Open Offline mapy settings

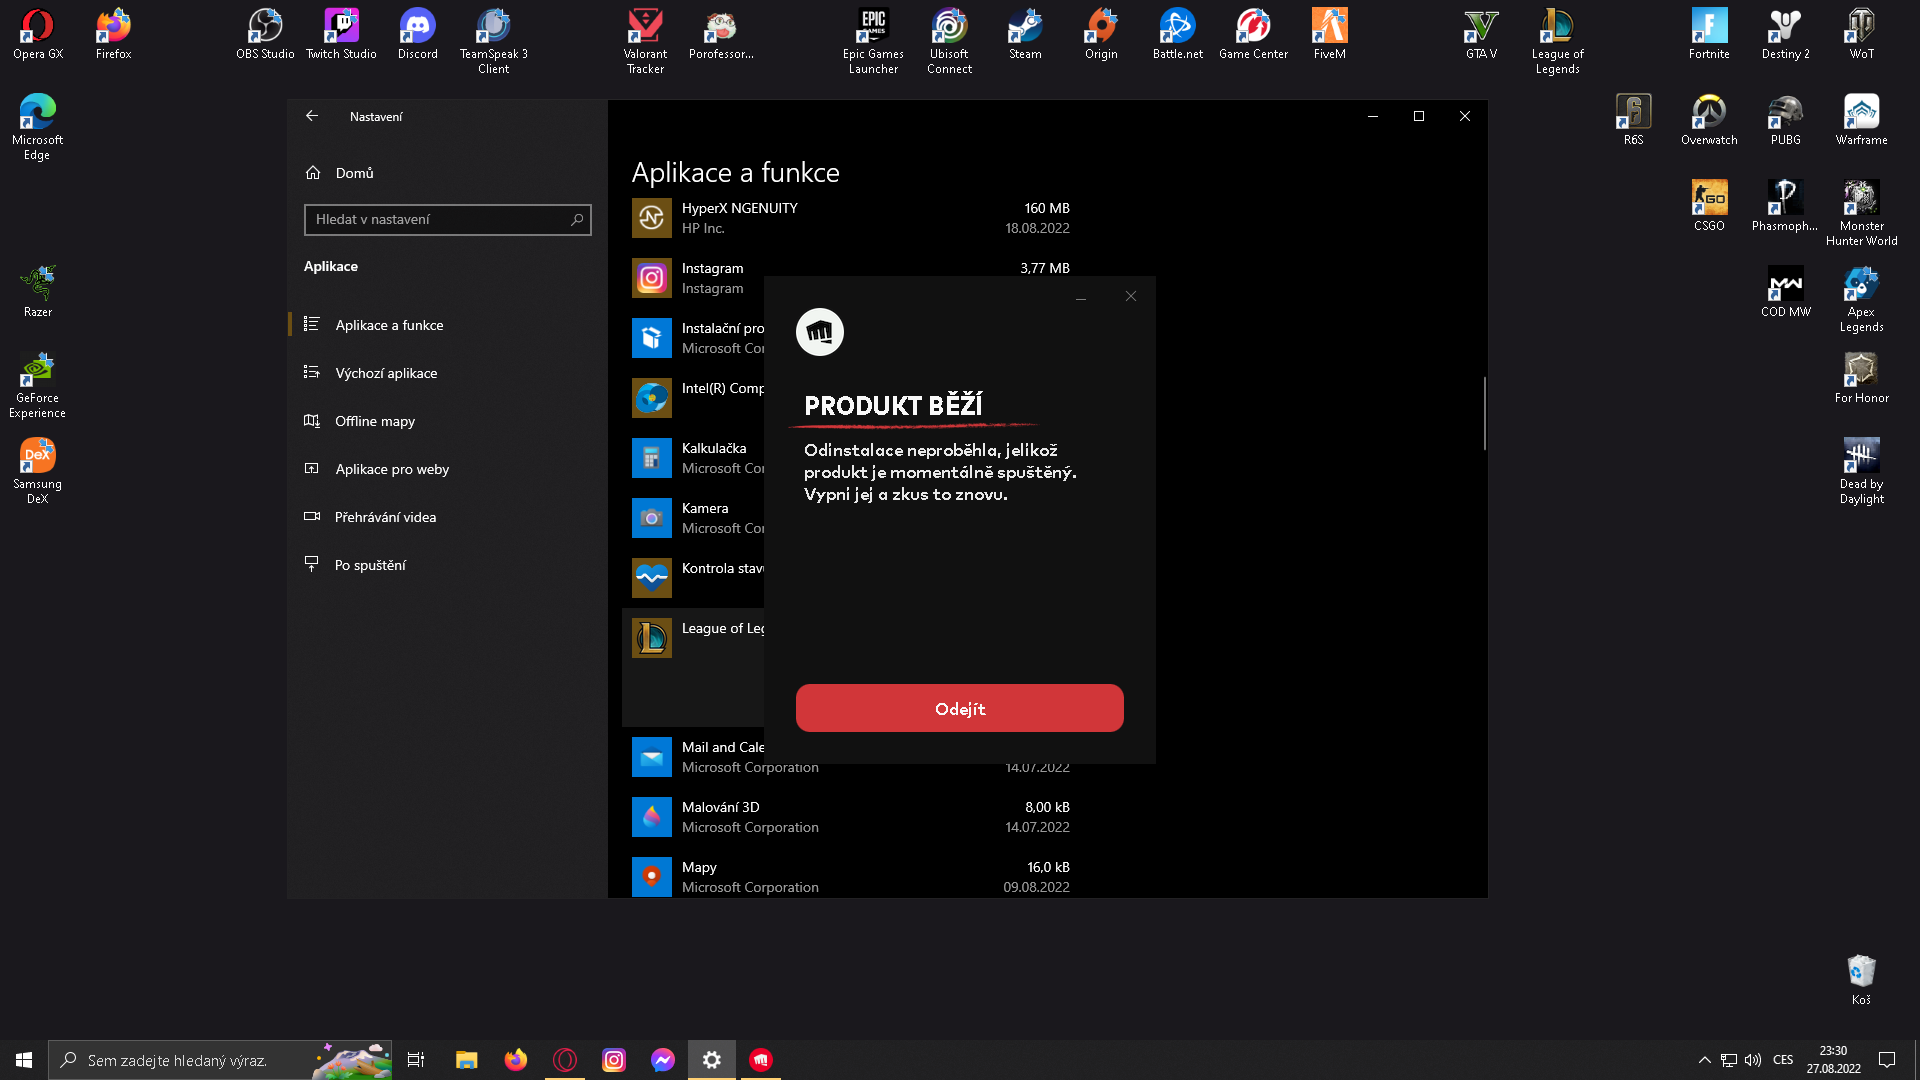374,421
